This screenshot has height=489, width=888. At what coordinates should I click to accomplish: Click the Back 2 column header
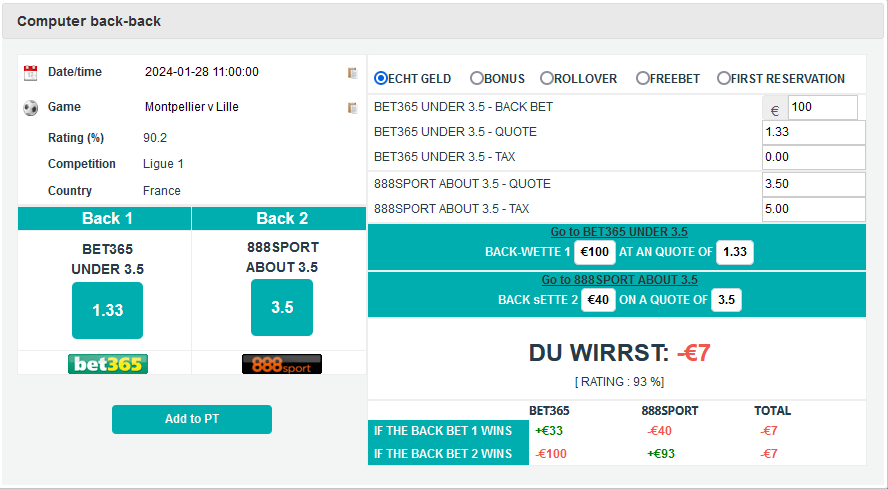279,219
